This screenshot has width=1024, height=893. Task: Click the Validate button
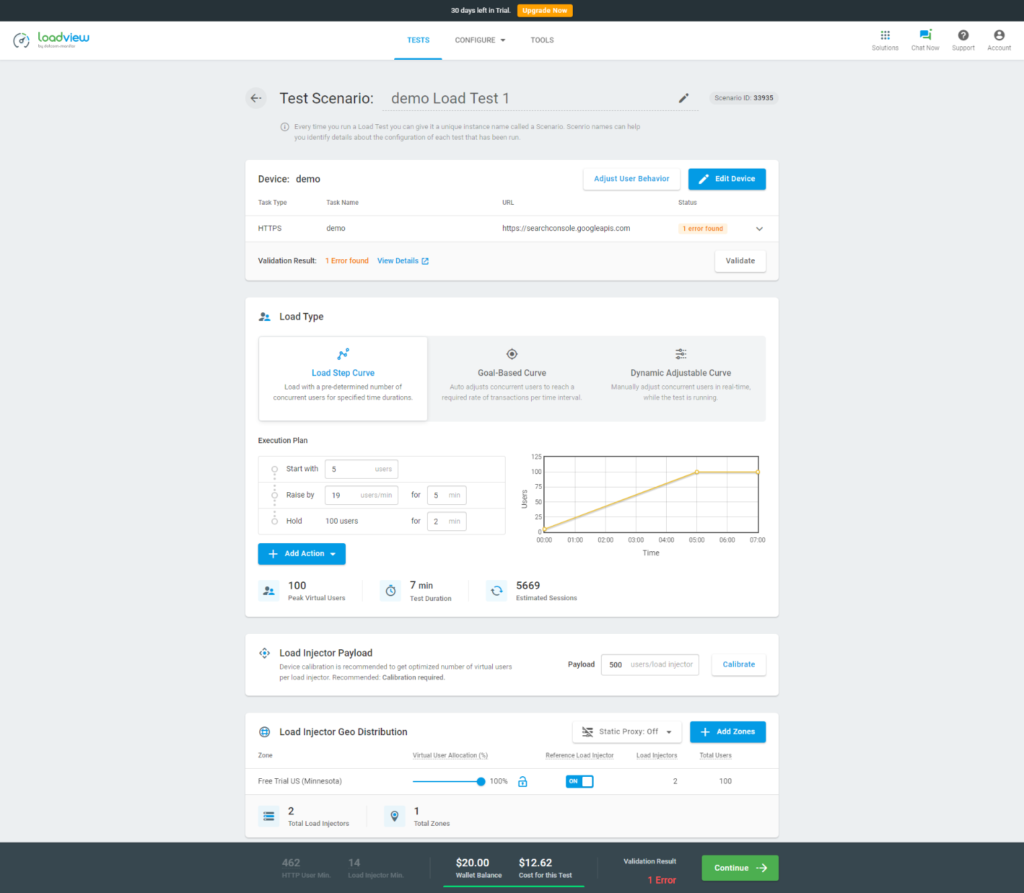pos(740,261)
